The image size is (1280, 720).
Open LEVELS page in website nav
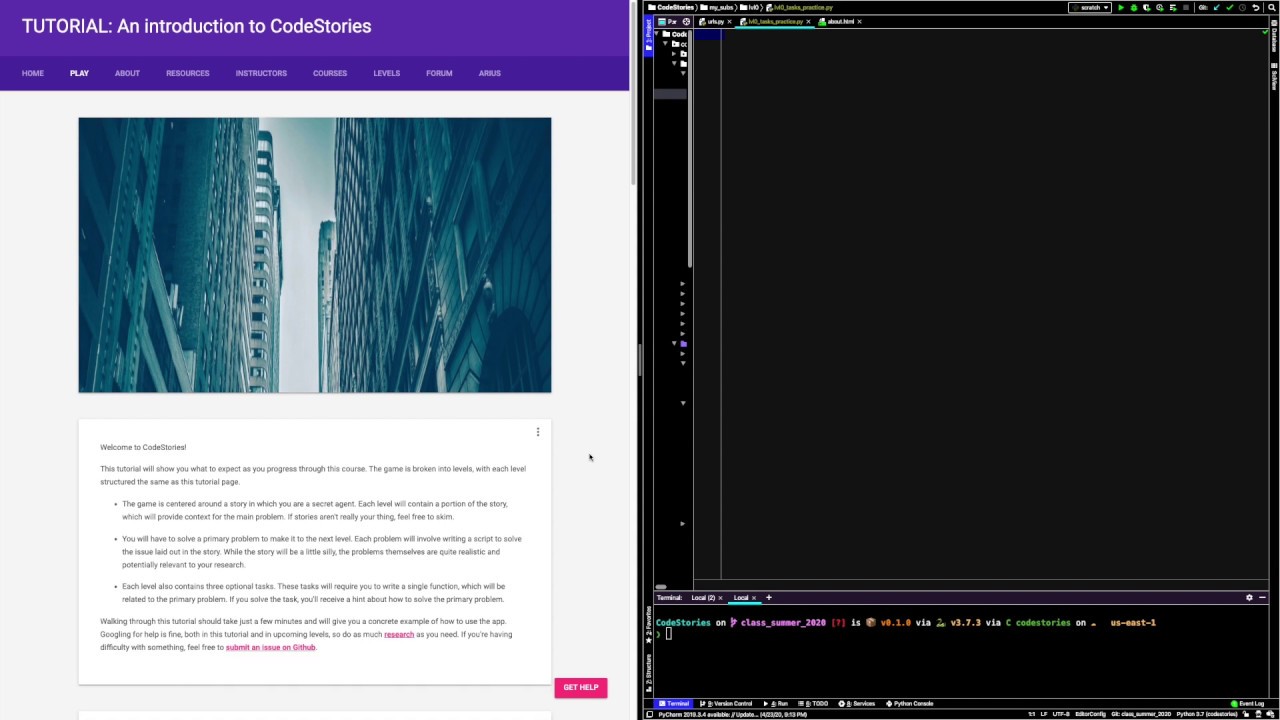tap(387, 73)
